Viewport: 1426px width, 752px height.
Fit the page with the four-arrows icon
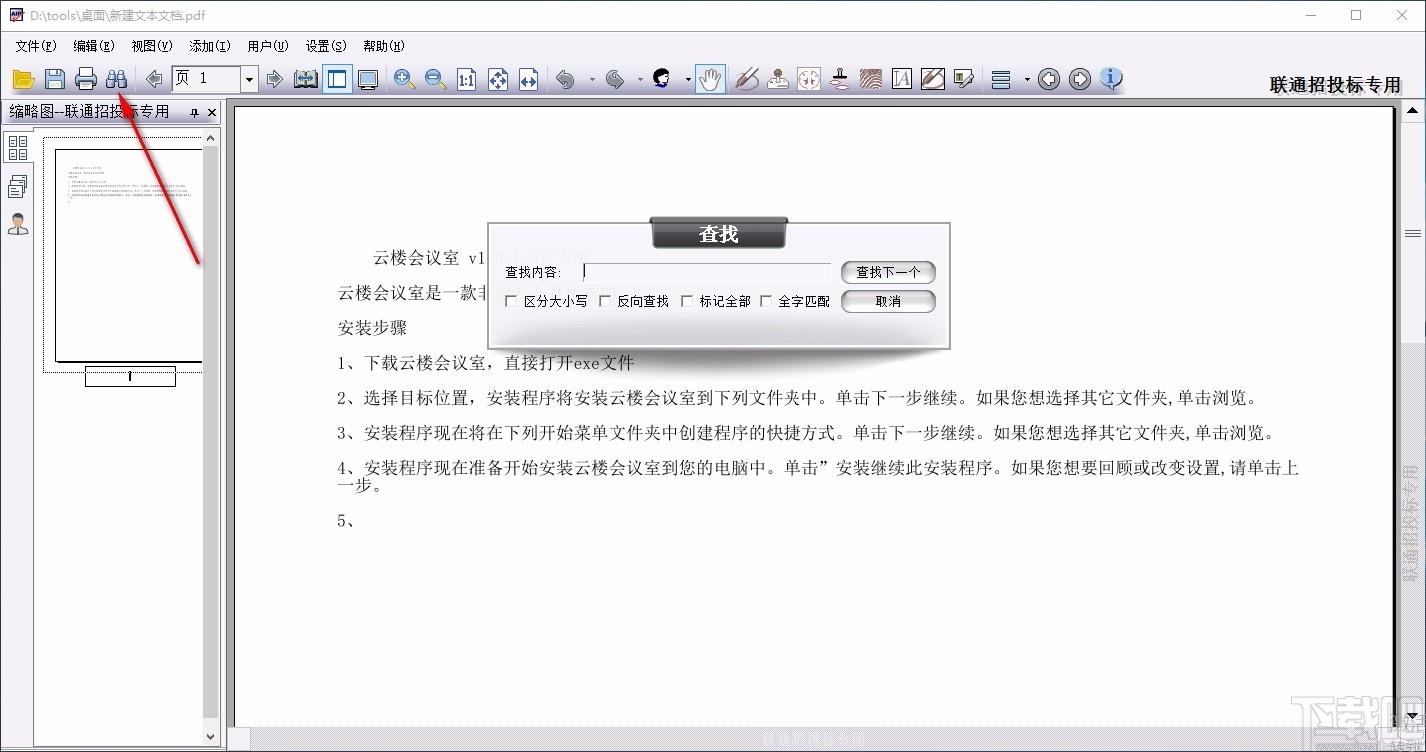coord(498,79)
